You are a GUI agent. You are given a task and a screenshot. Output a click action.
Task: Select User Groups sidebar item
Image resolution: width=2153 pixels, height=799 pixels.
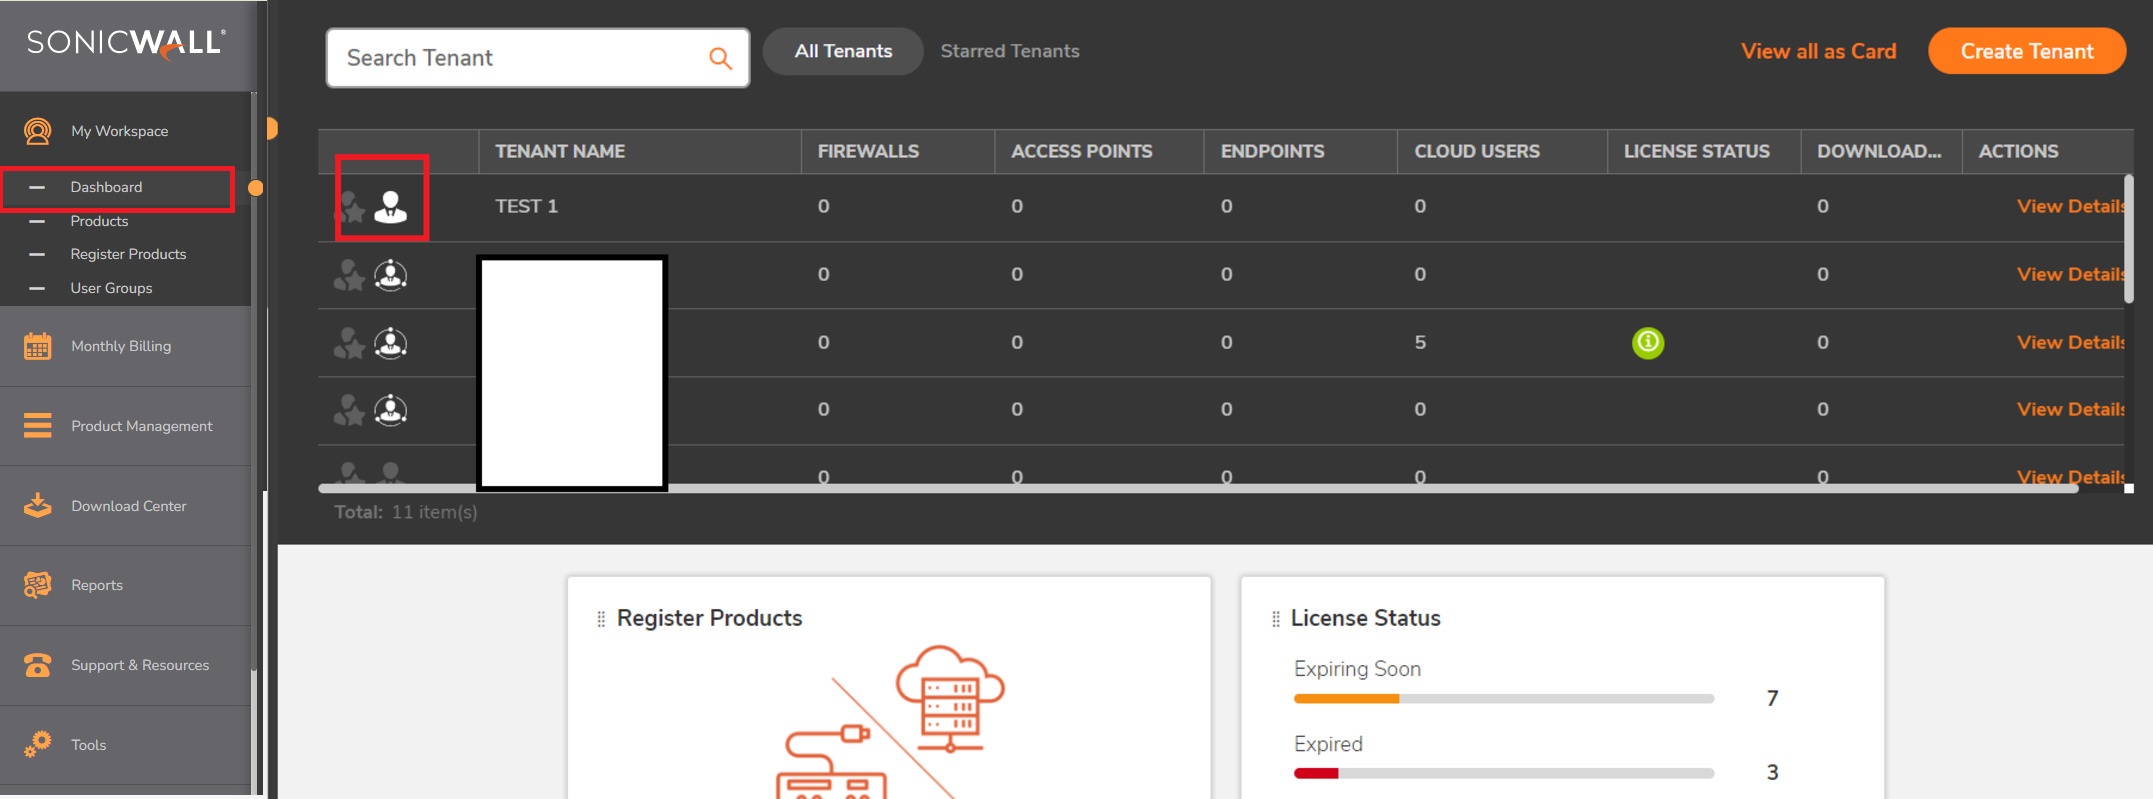(111, 288)
